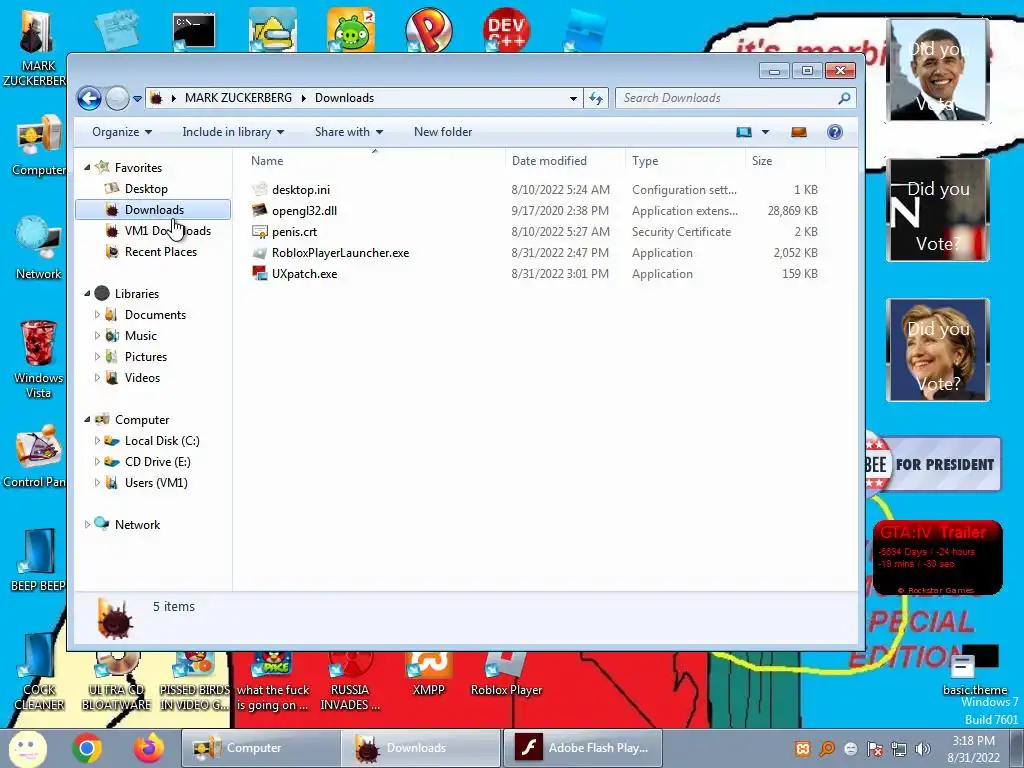1024x768 pixels.
Task: Open the Organize menu
Action: coord(122,132)
